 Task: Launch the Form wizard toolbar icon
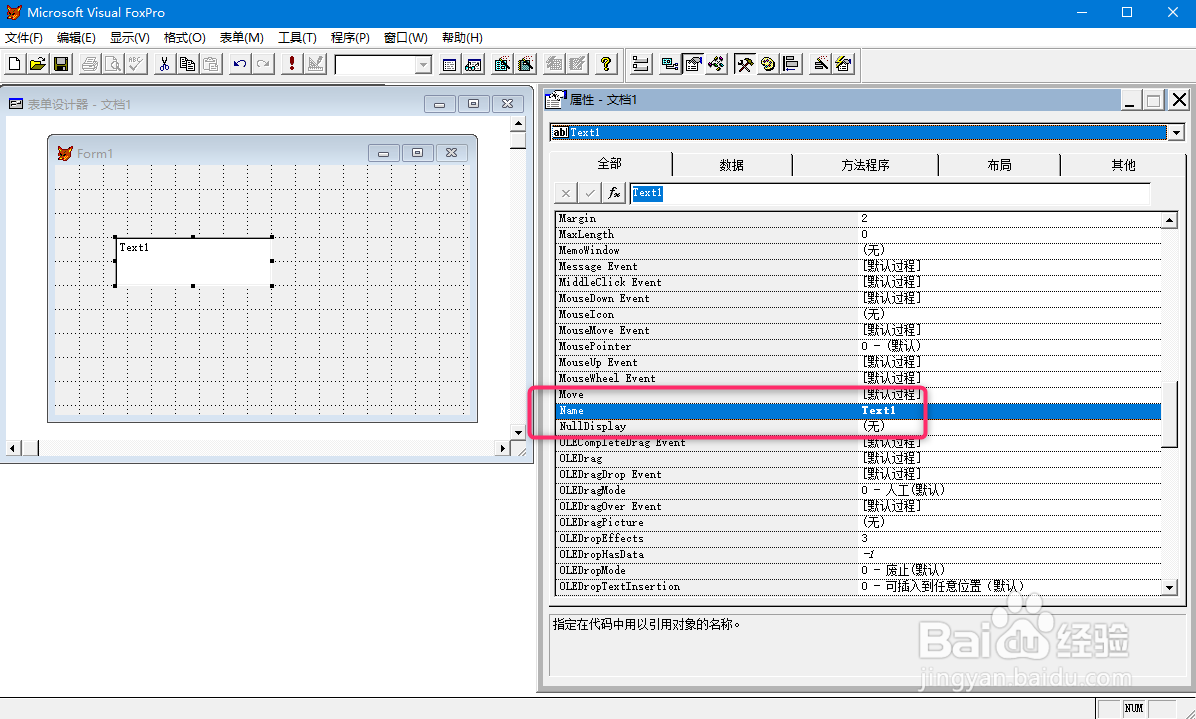(502, 65)
